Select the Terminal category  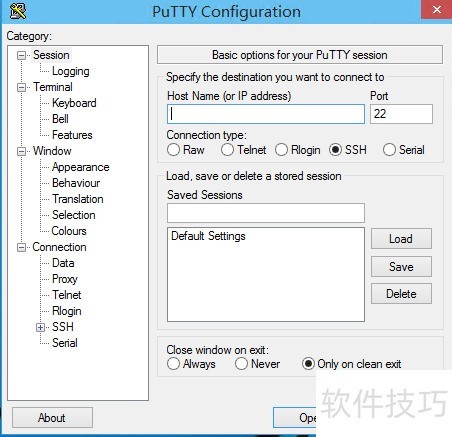click(53, 87)
